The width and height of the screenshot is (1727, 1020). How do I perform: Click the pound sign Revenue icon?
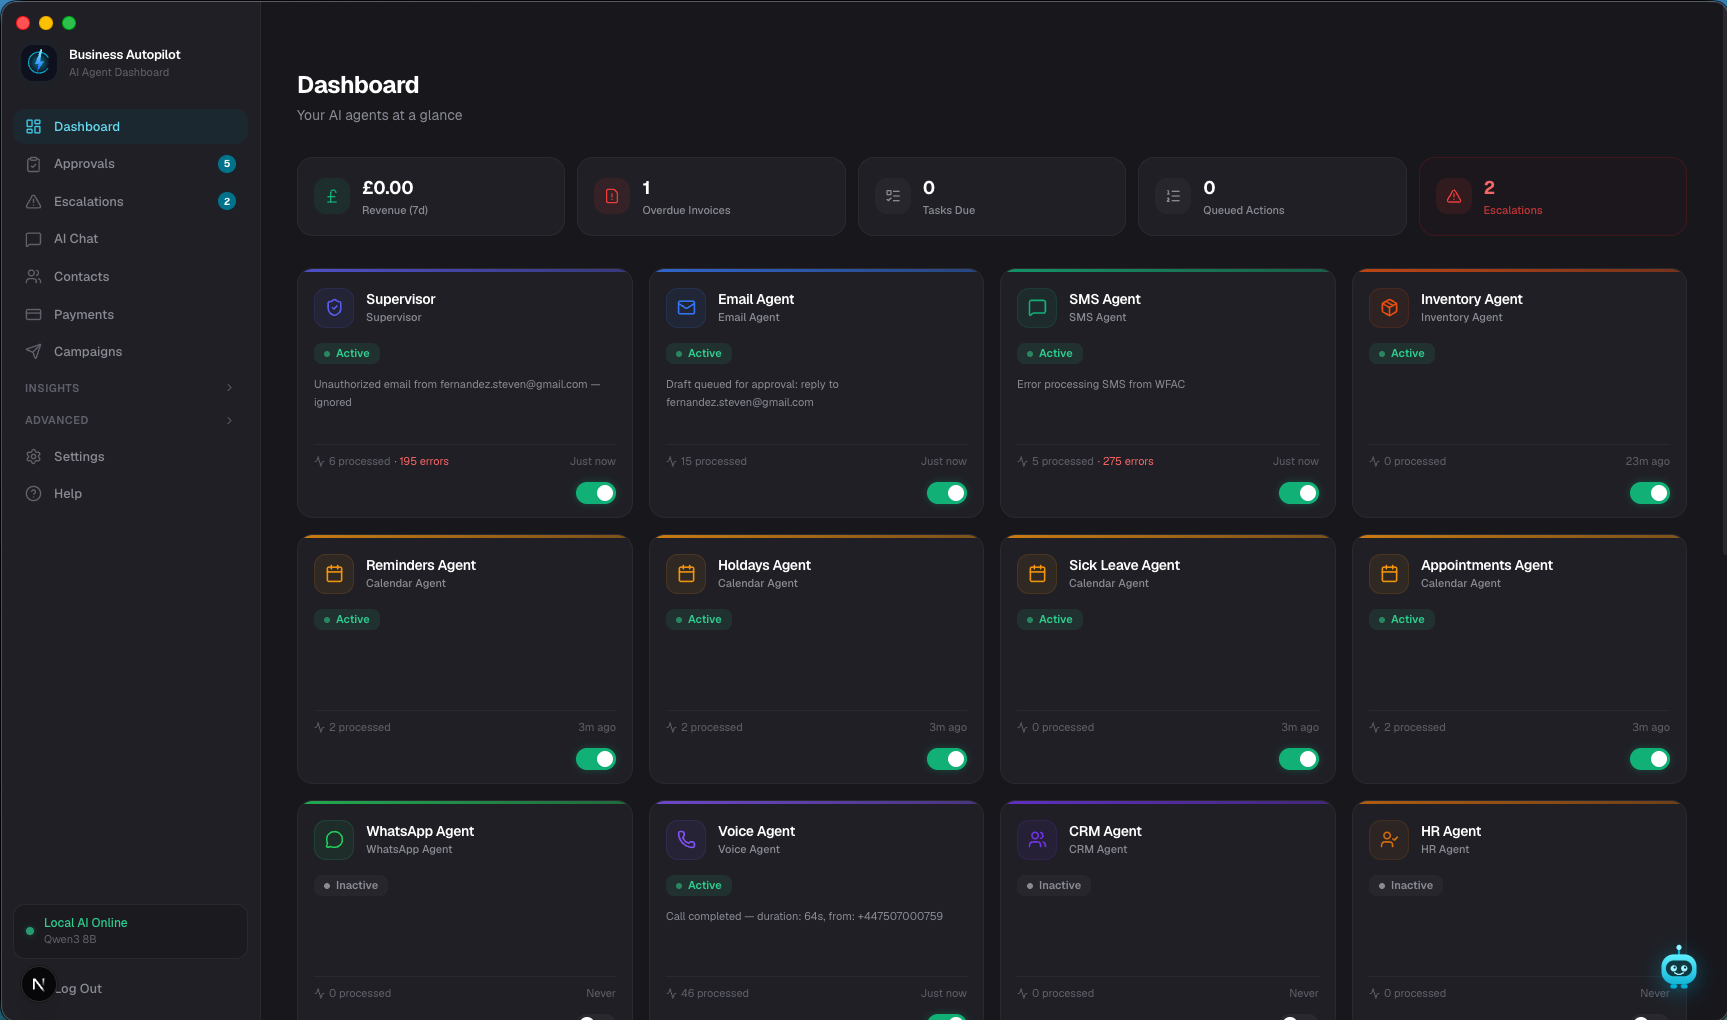[332, 197]
